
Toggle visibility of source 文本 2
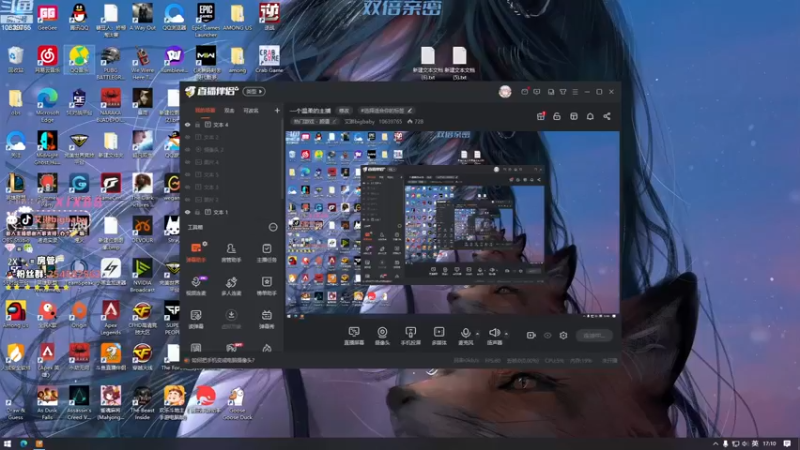pos(188,137)
